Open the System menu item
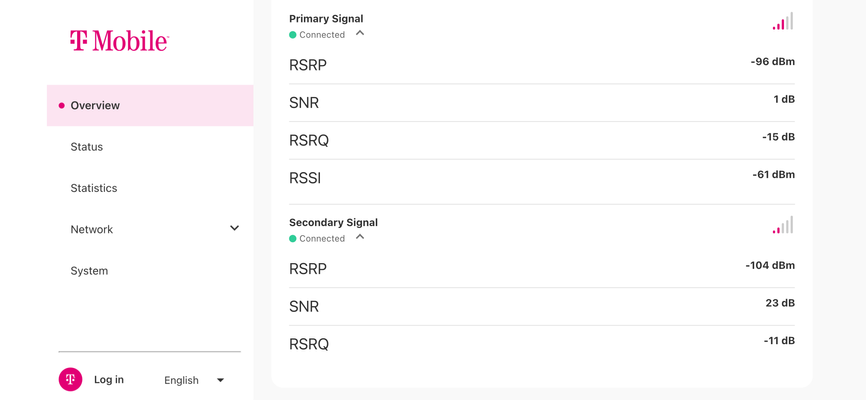The height and width of the screenshot is (400, 866). click(89, 271)
